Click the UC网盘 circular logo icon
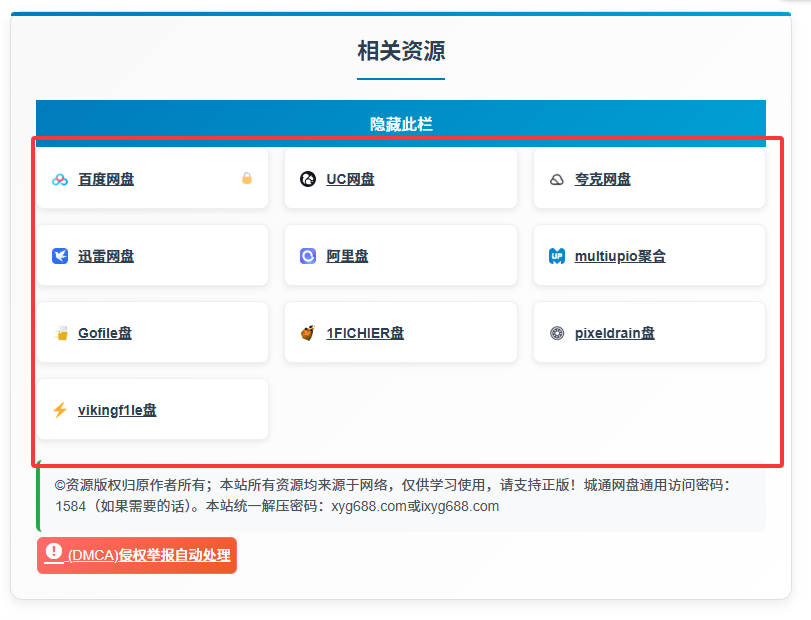The width and height of the screenshot is (811, 620). click(x=306, y=179)
